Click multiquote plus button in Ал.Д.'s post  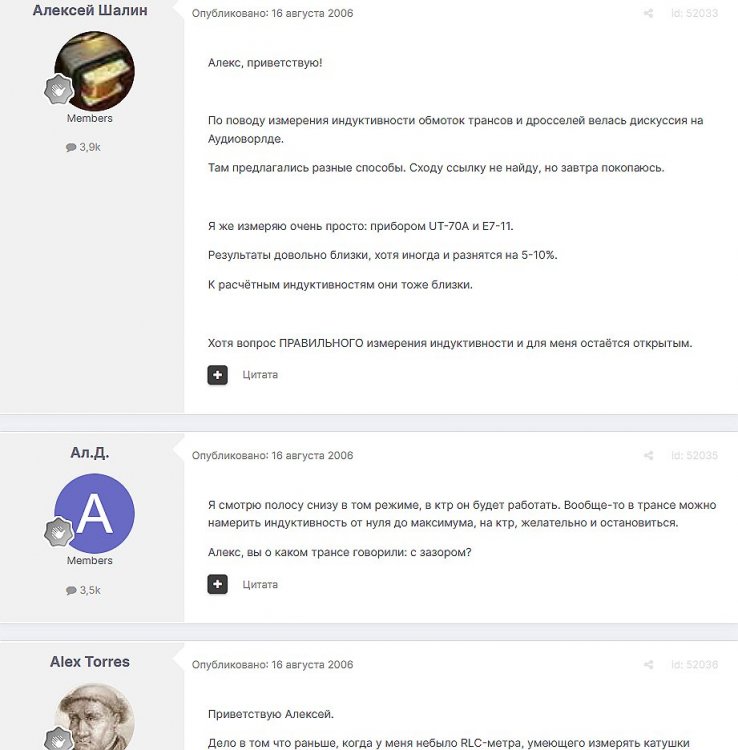(218, 584)
